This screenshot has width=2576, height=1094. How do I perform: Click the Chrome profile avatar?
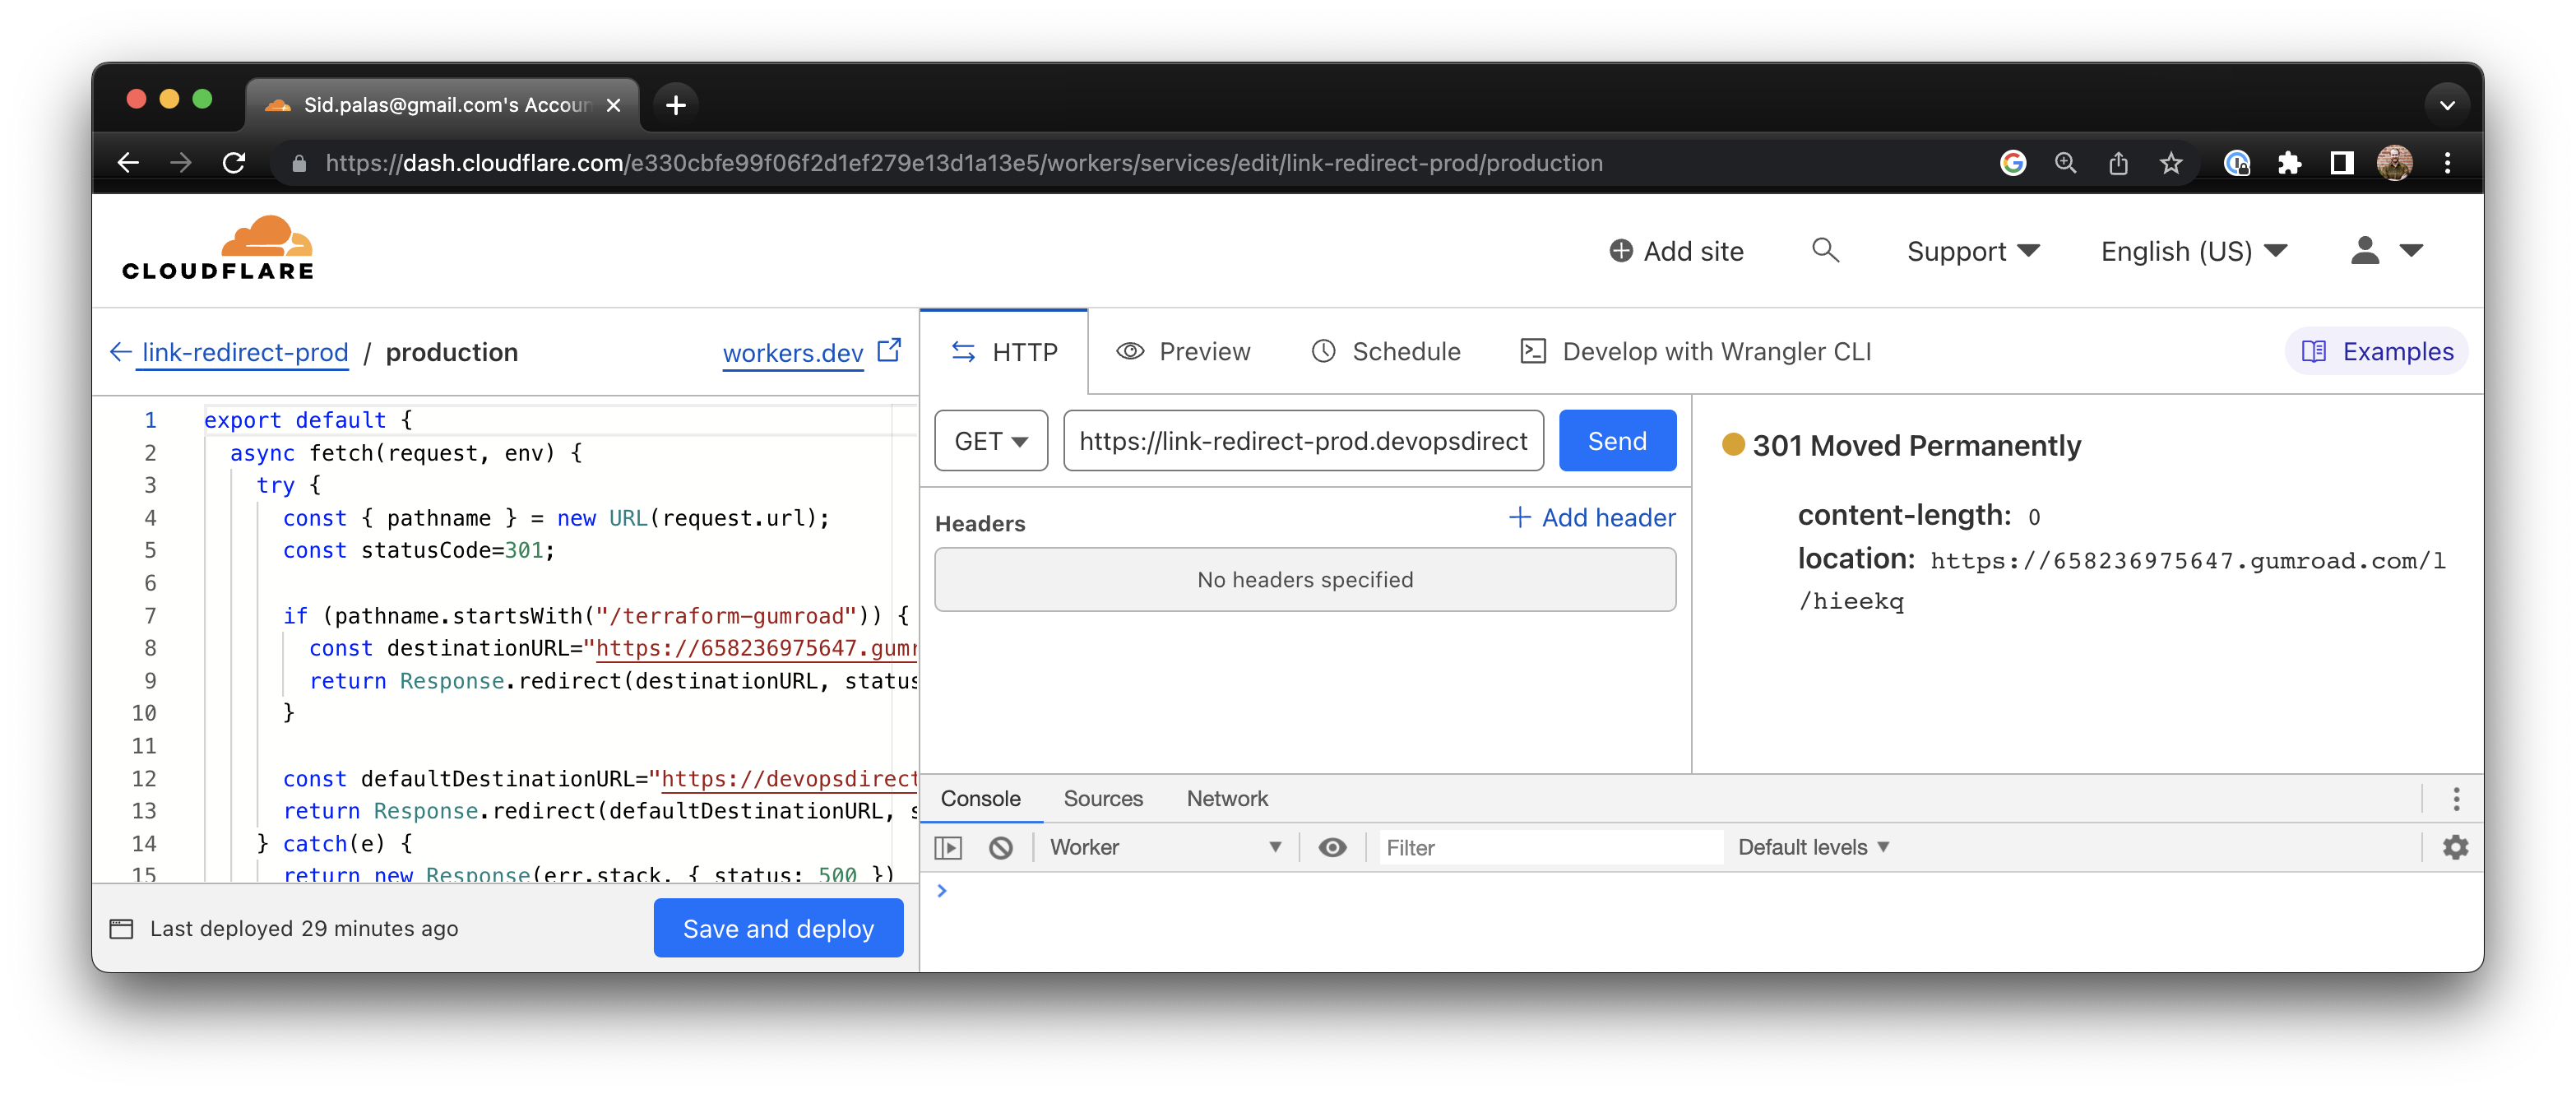pyautogui.click(x=2395, y=163)
